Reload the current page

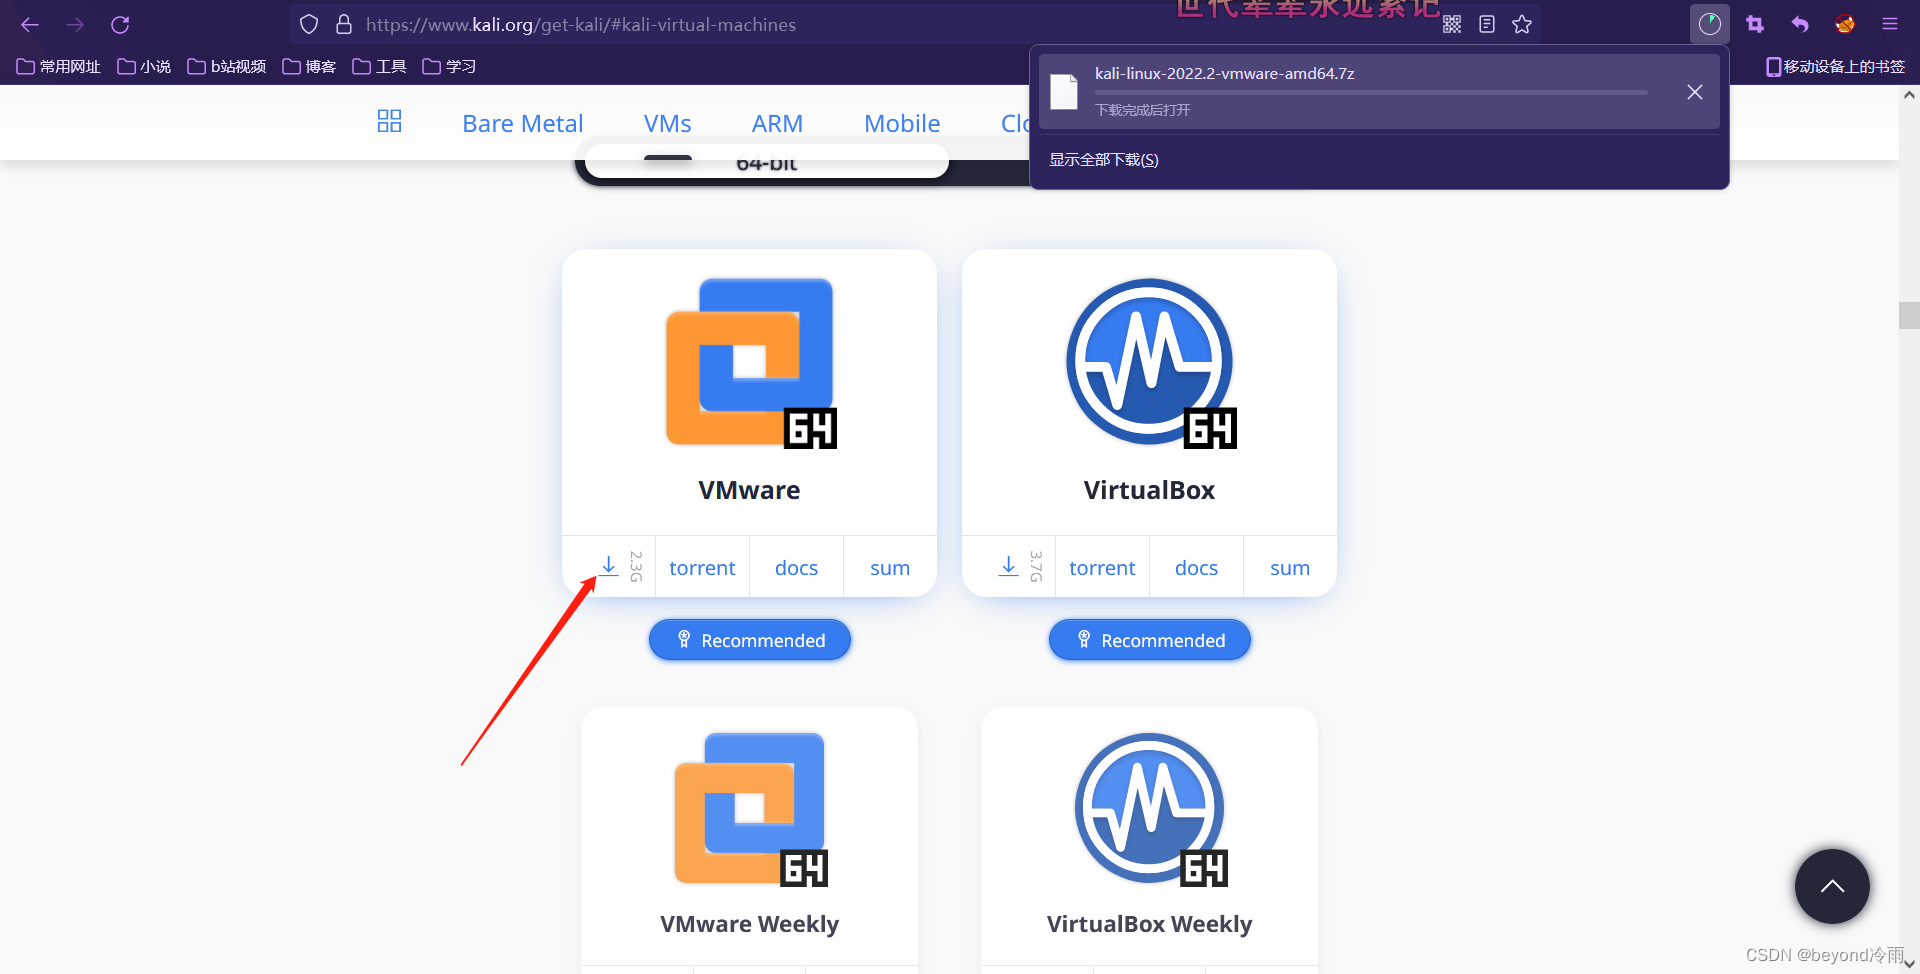120,25
